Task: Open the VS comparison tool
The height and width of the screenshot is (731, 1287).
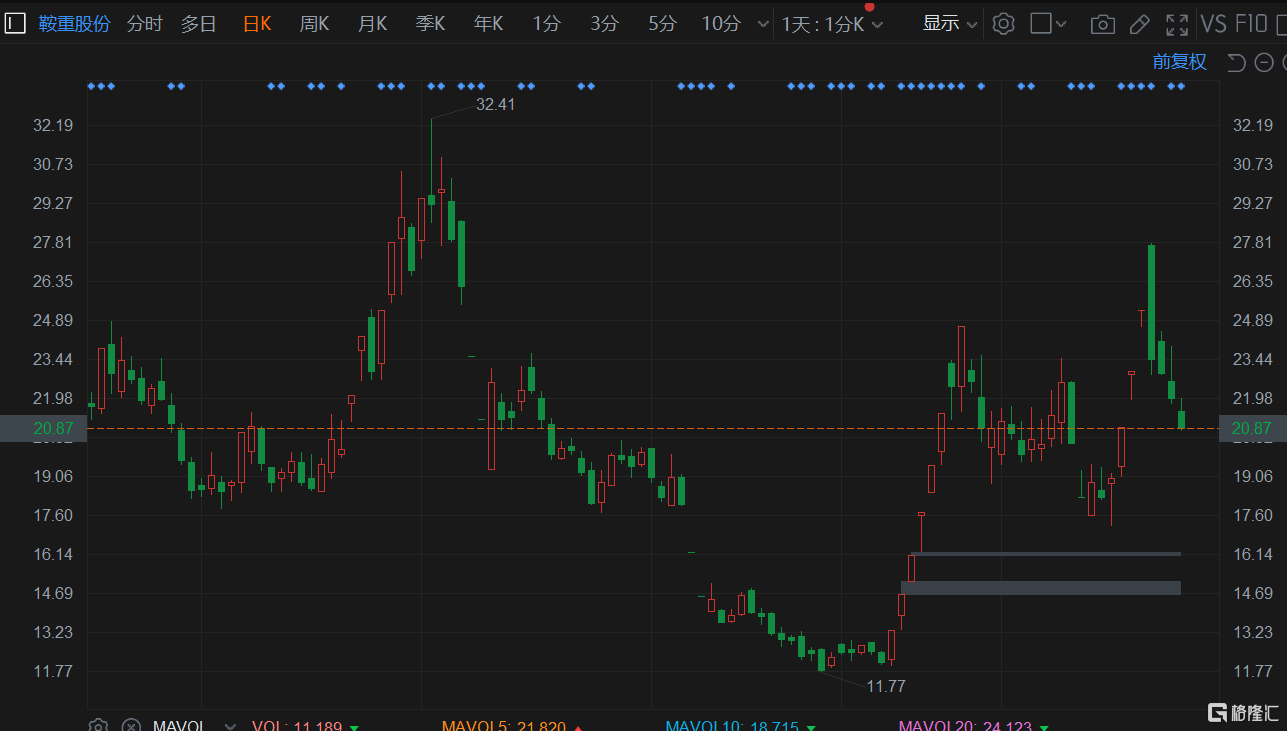Action: click(x=1214, y=24)
